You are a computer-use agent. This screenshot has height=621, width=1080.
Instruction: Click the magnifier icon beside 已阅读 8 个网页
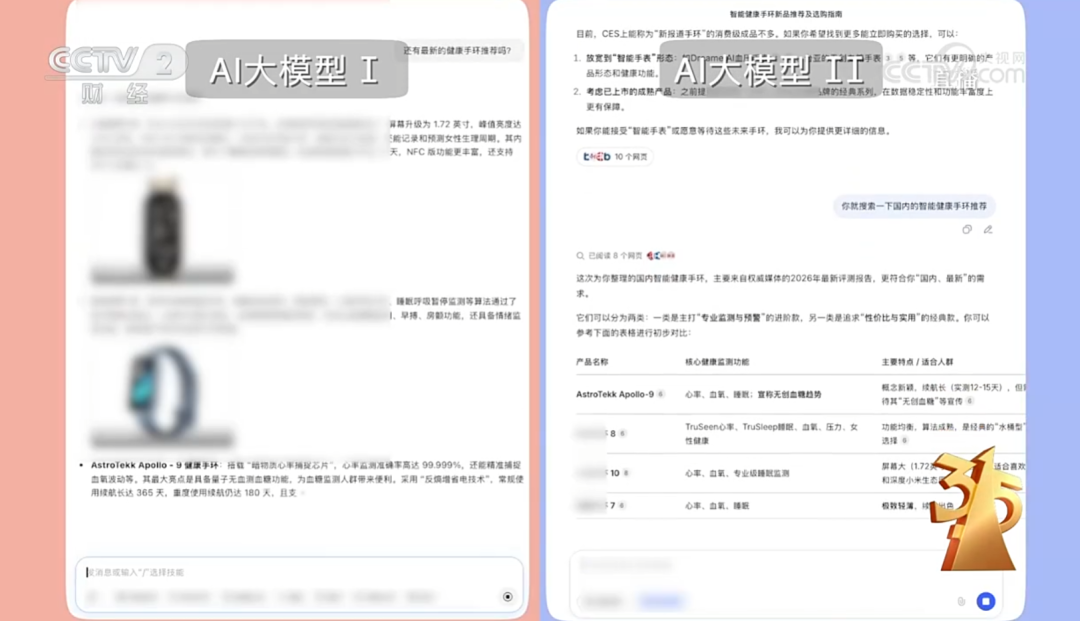coord(580,253)
